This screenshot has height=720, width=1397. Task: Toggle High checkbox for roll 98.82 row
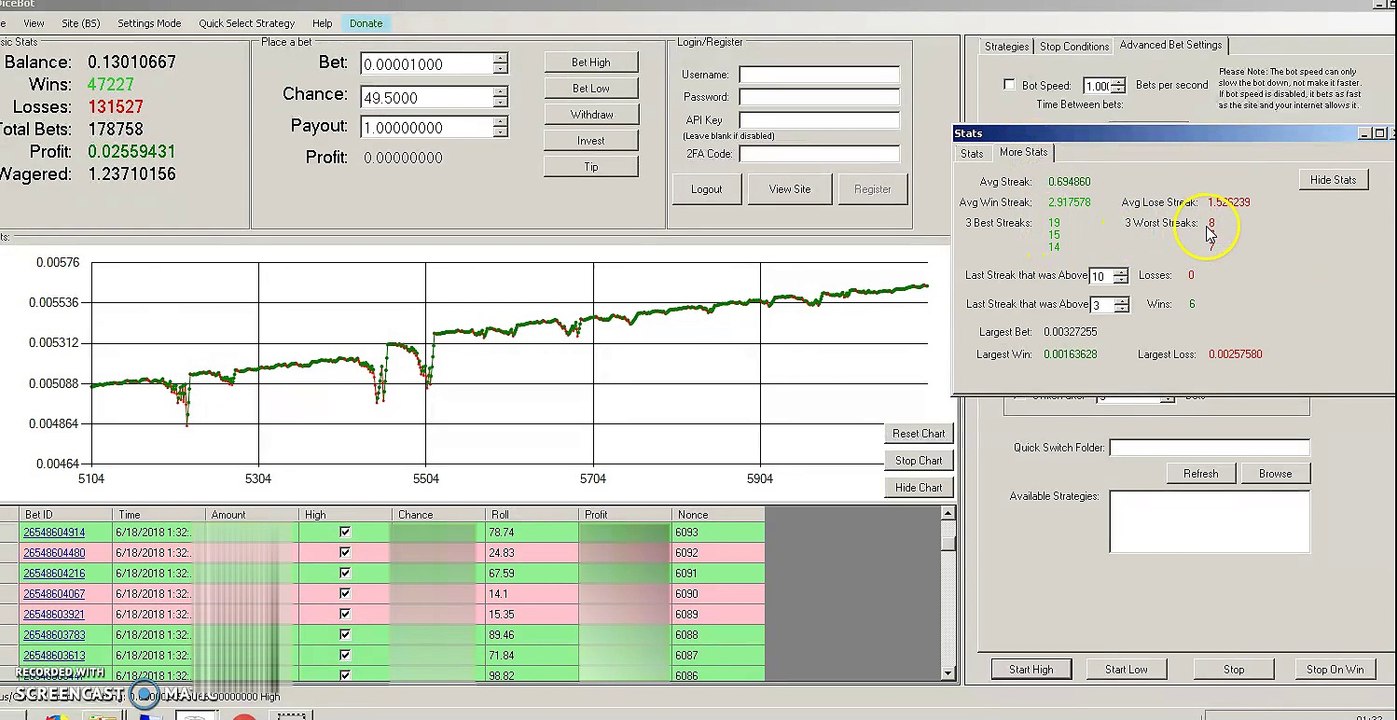(x=345, y=675)
